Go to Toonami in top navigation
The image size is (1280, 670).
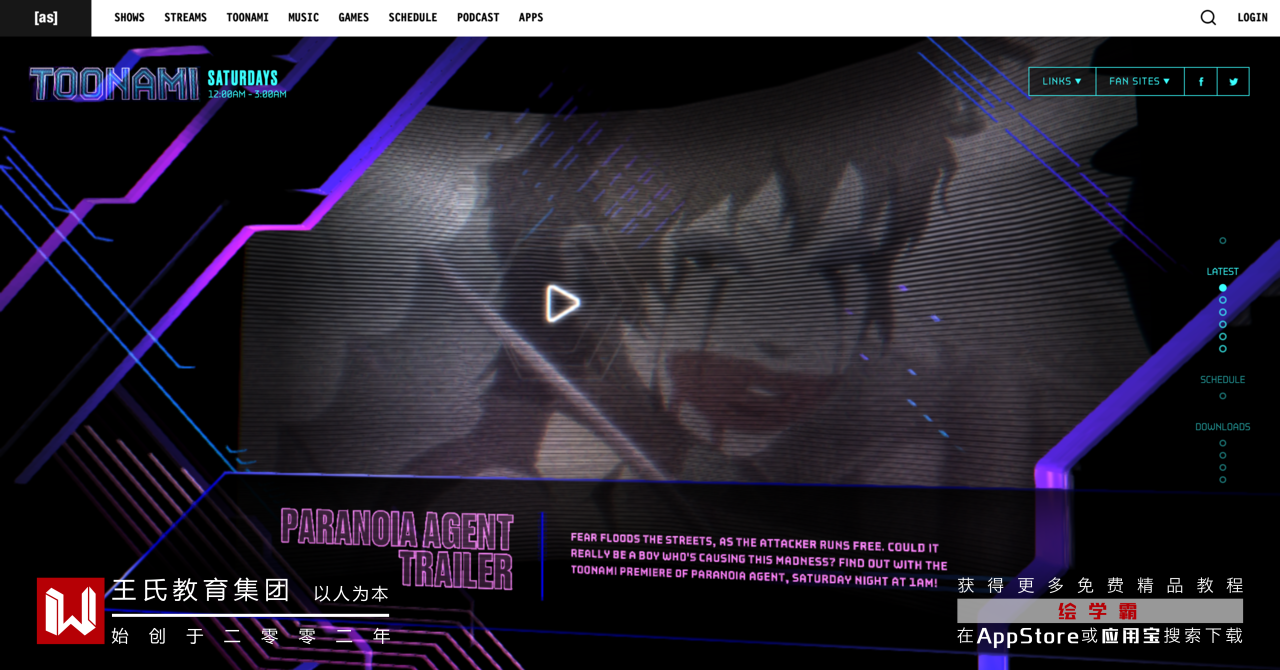[247, 18]
